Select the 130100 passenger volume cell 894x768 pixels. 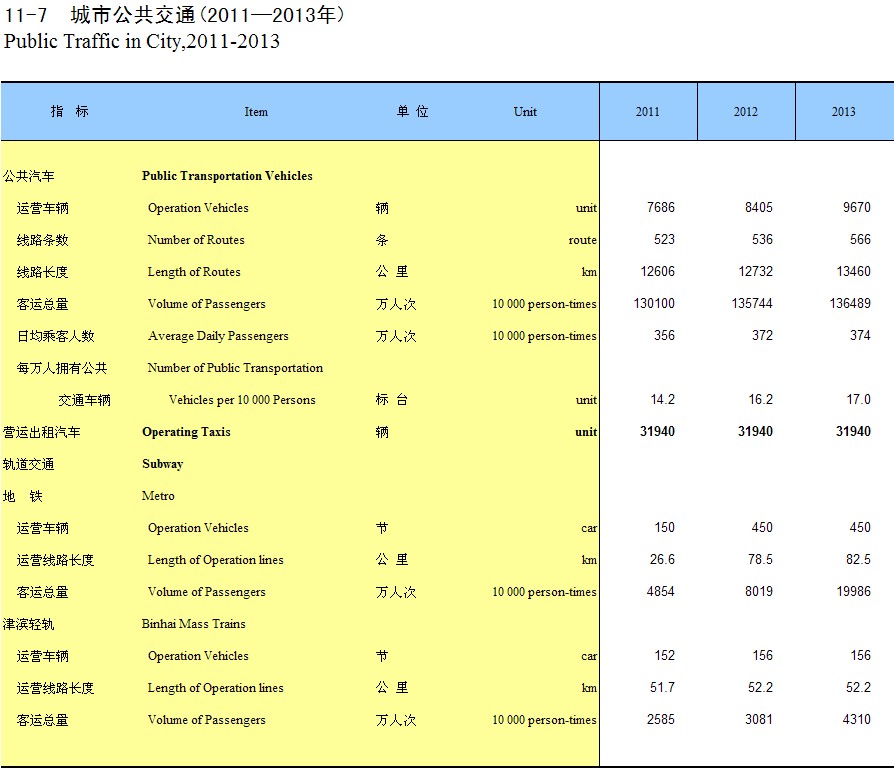point(654,304)
